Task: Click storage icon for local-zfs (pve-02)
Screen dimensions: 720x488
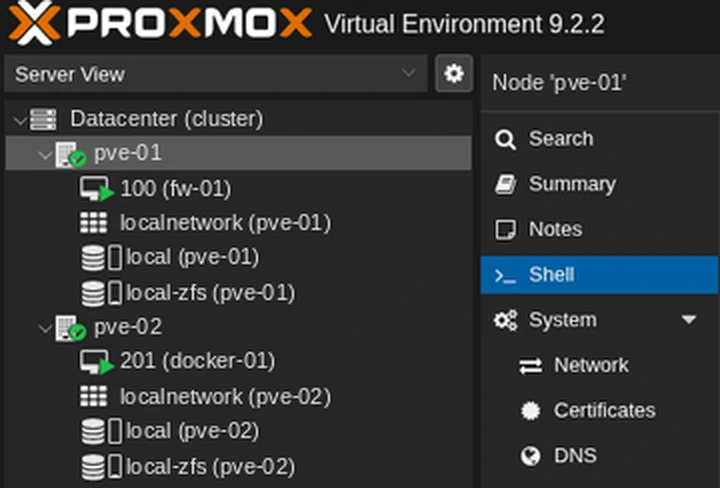Action: pyautogui.click(x=101, y=466)
